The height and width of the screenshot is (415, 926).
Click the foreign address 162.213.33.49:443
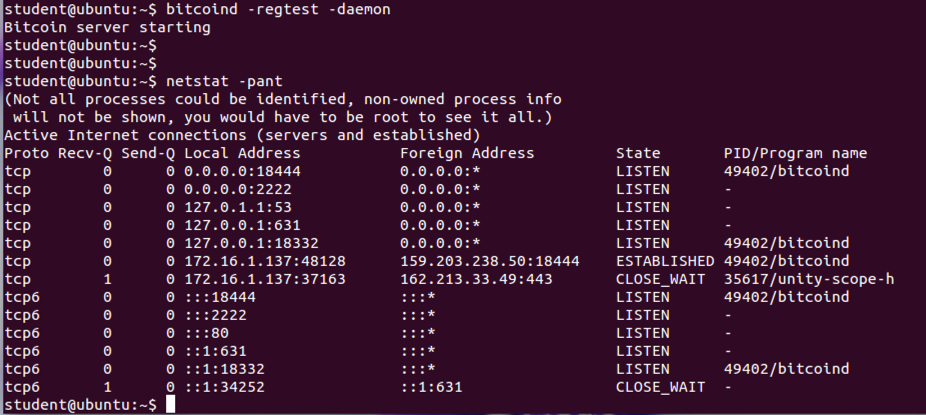point(476,279)
